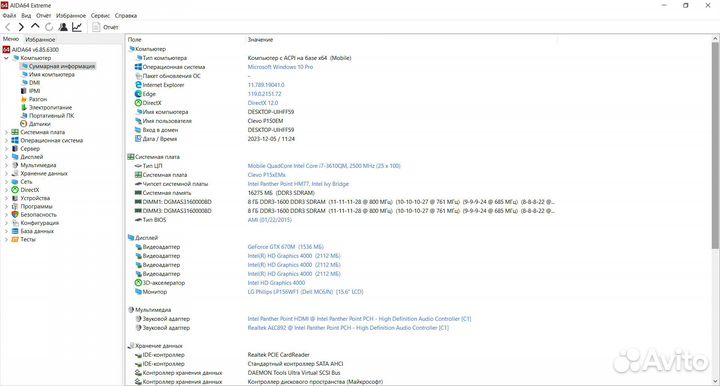The height and width of the screenshot is (386, 720).
Task: Click the Тесты tree icon
Action: click(x=15, y=240)
